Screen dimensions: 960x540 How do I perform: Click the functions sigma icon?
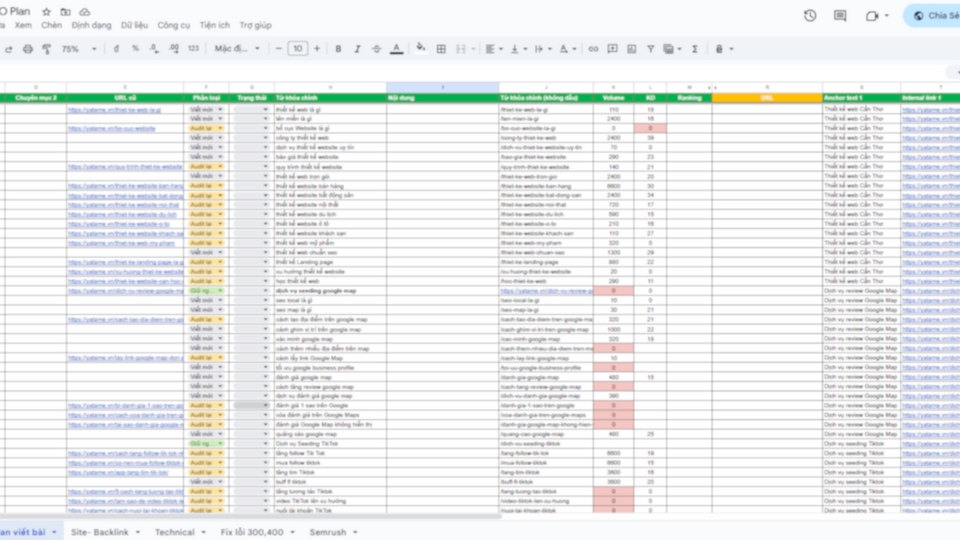694,48
